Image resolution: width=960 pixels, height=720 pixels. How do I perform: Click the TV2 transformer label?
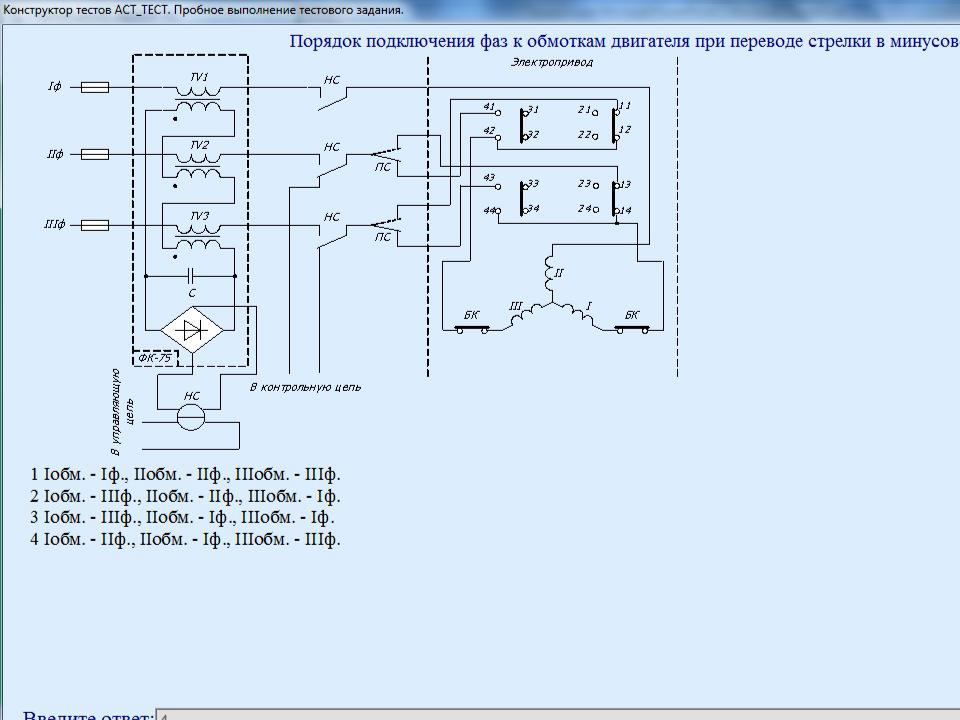pos(199,145)
